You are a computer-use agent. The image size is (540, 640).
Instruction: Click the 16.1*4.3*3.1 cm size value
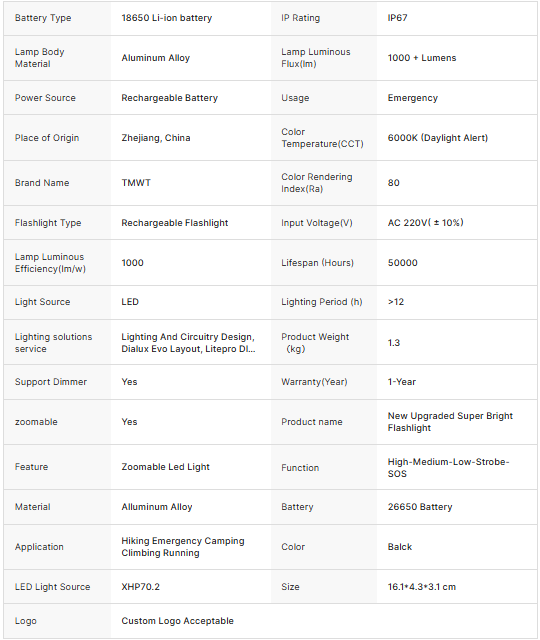(x=422, y=587)
